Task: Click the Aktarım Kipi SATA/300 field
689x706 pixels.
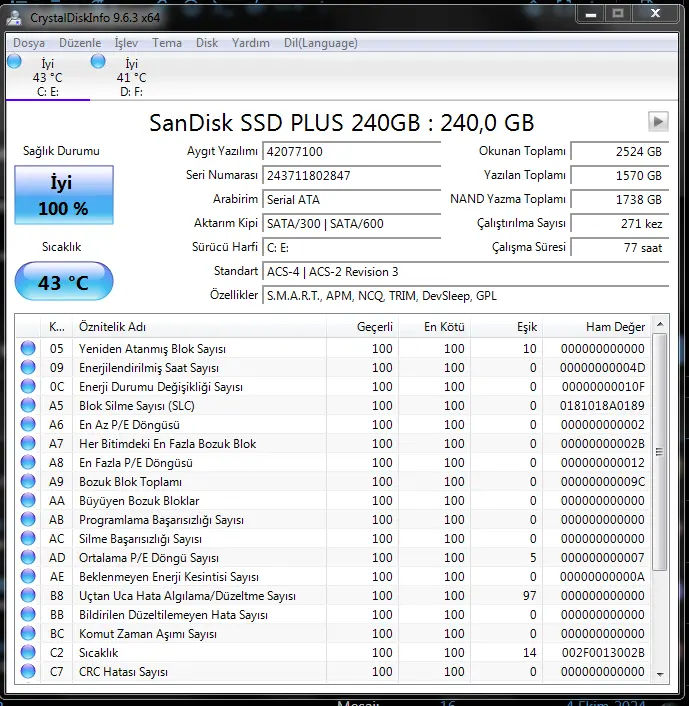Action: coord(351,223)
